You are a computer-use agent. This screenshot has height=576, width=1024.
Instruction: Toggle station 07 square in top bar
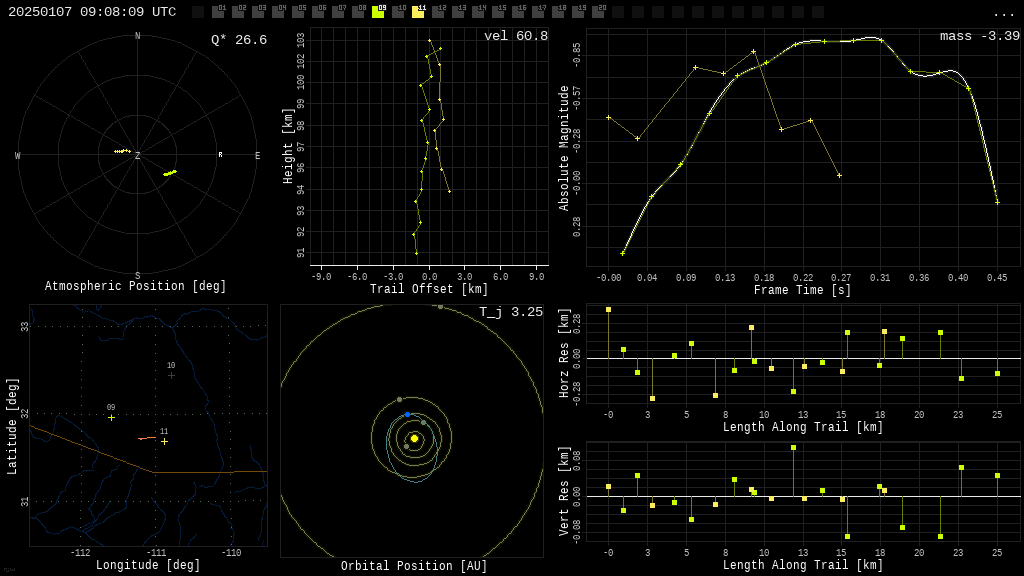338,12
